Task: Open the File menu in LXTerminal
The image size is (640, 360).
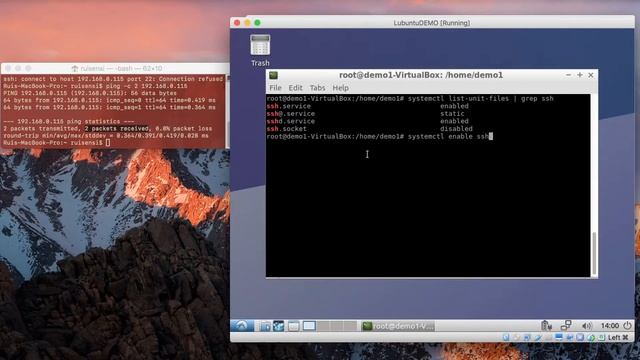Action: [275, 88]
